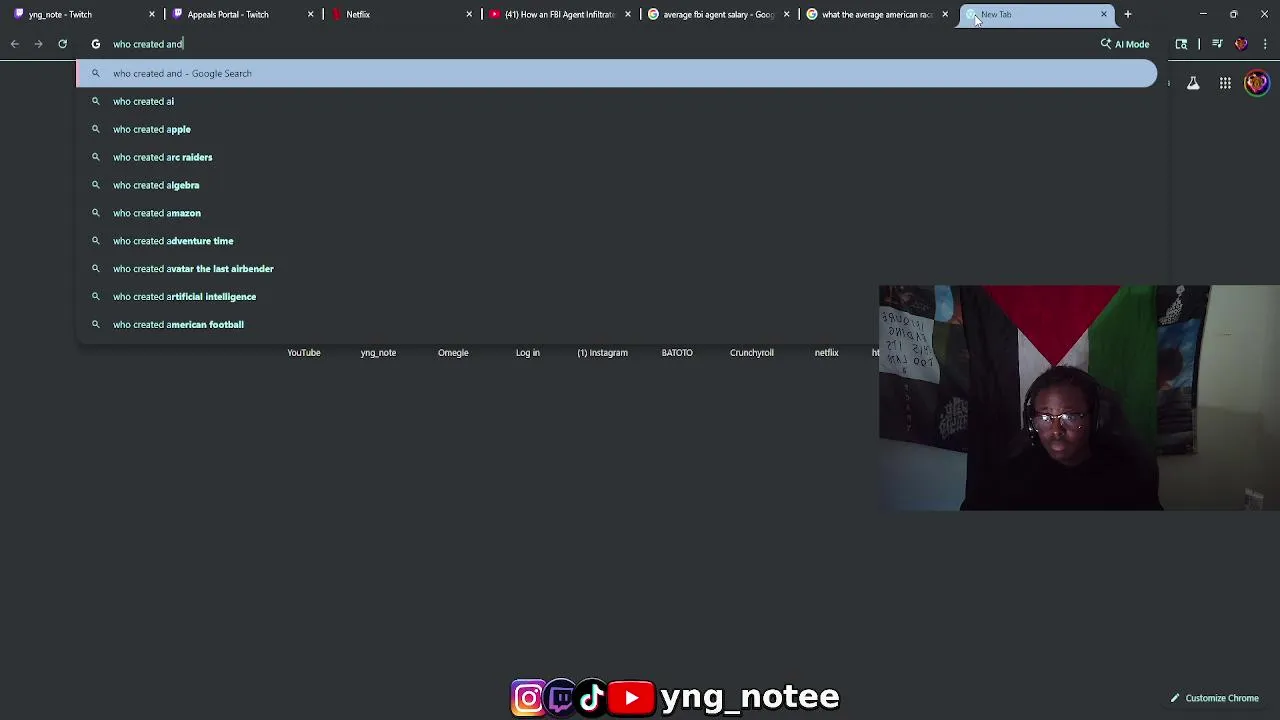The width and height of the screenshot is (1280, 720).
Task: Pick the 'who created algebra' suggestion
Action: point(616,185)
